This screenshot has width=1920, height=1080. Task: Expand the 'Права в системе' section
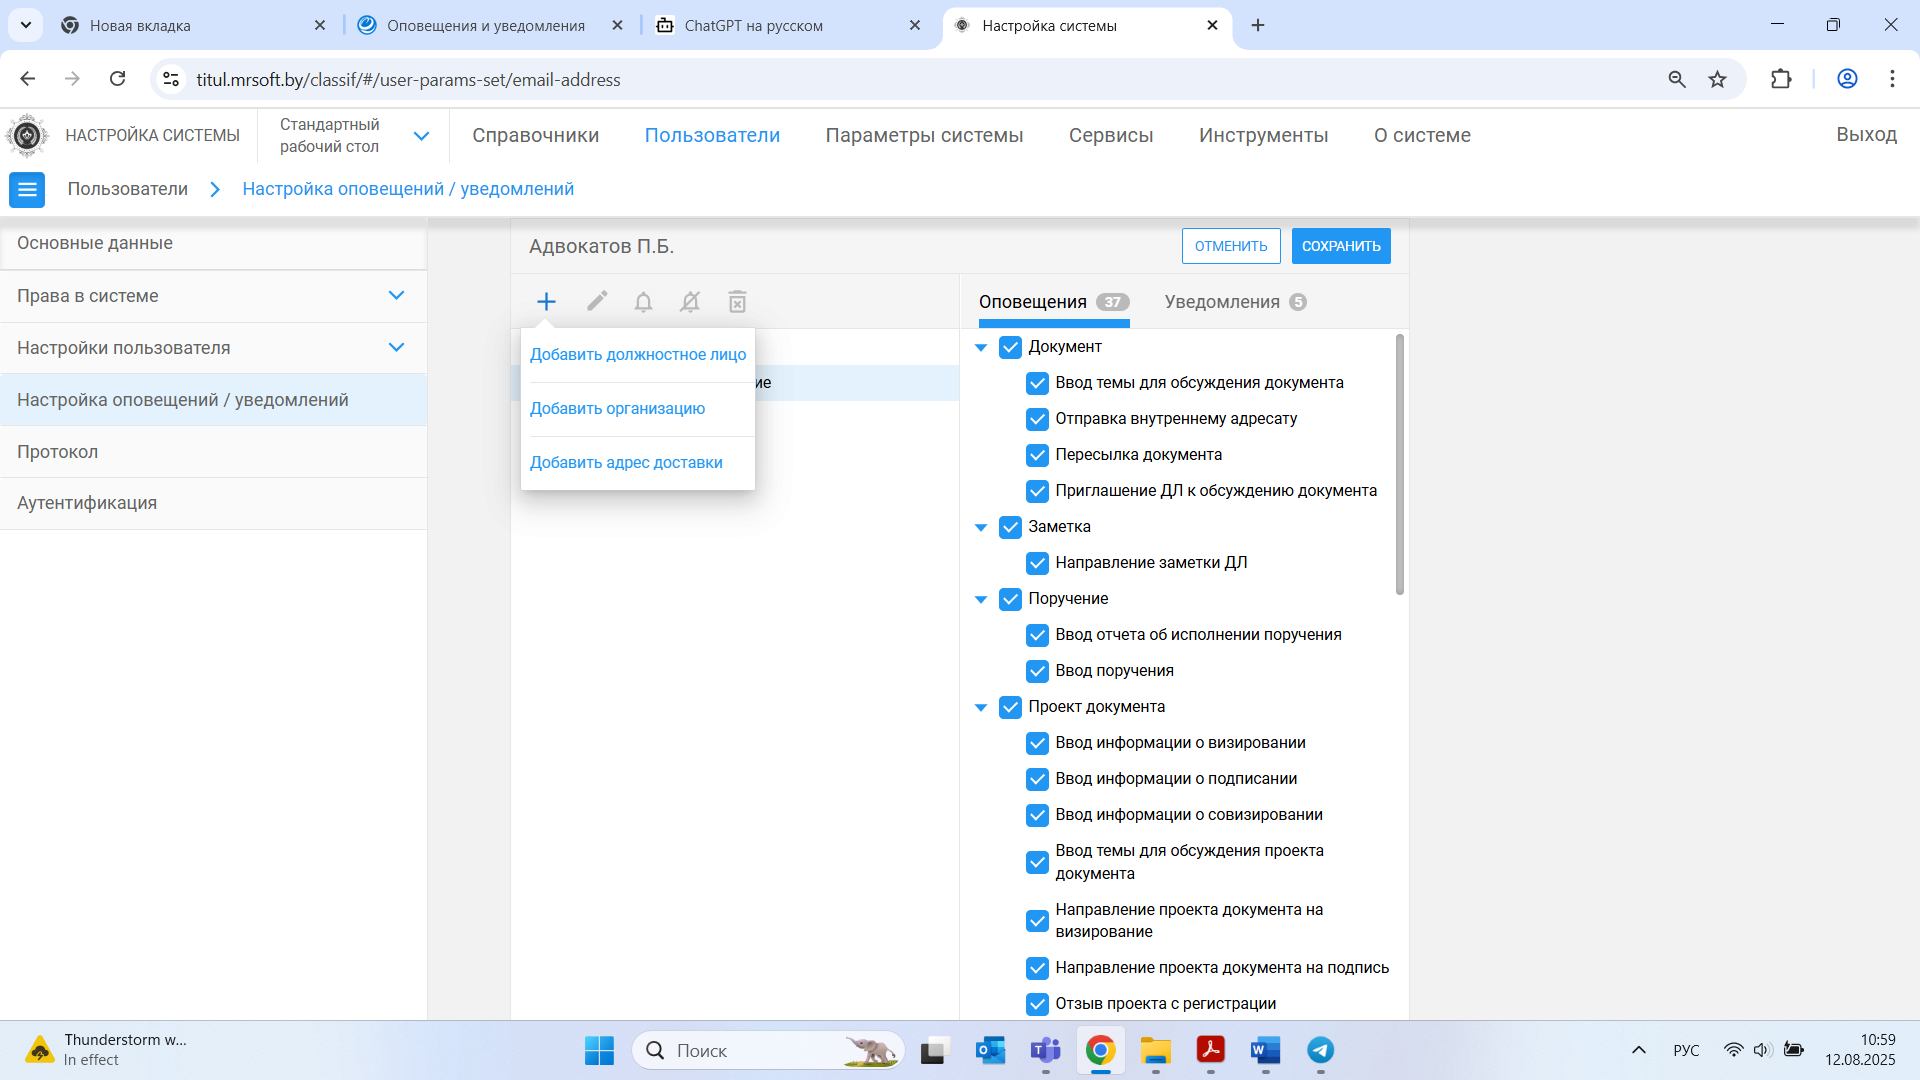pyautogui.click(x=396, y=296)
